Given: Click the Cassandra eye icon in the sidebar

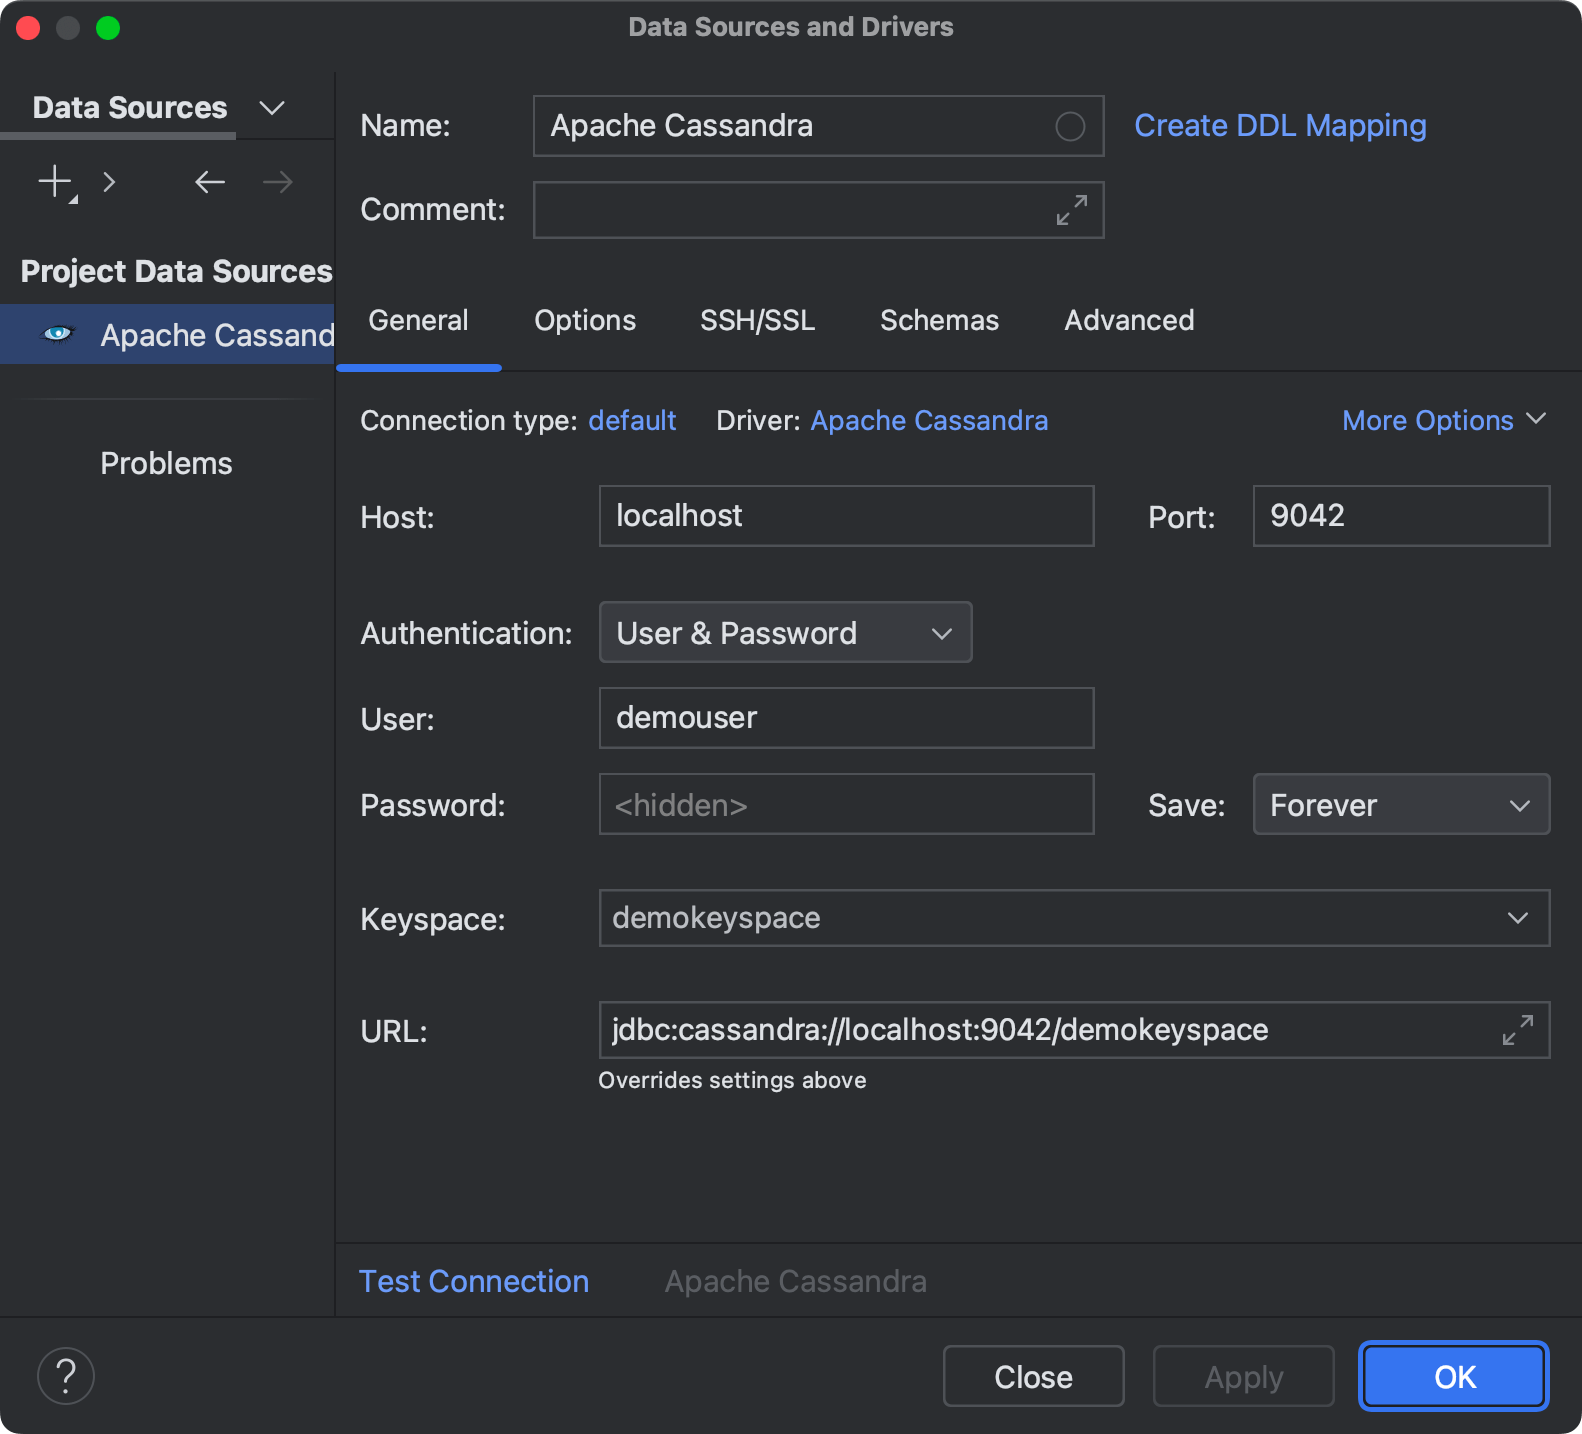Looking at the screenshot, I should pos(58,334).
